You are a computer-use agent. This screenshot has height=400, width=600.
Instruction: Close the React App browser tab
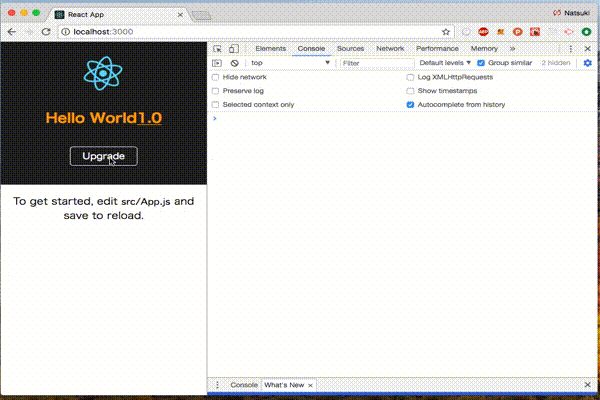click(x=180, y=15)
